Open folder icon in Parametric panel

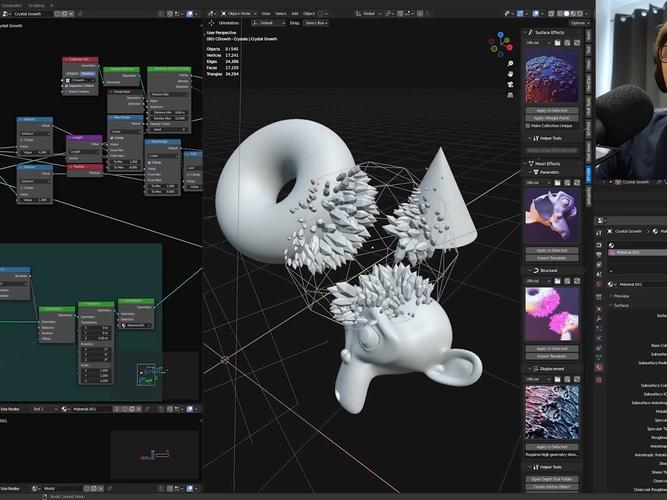coord(558,183)
